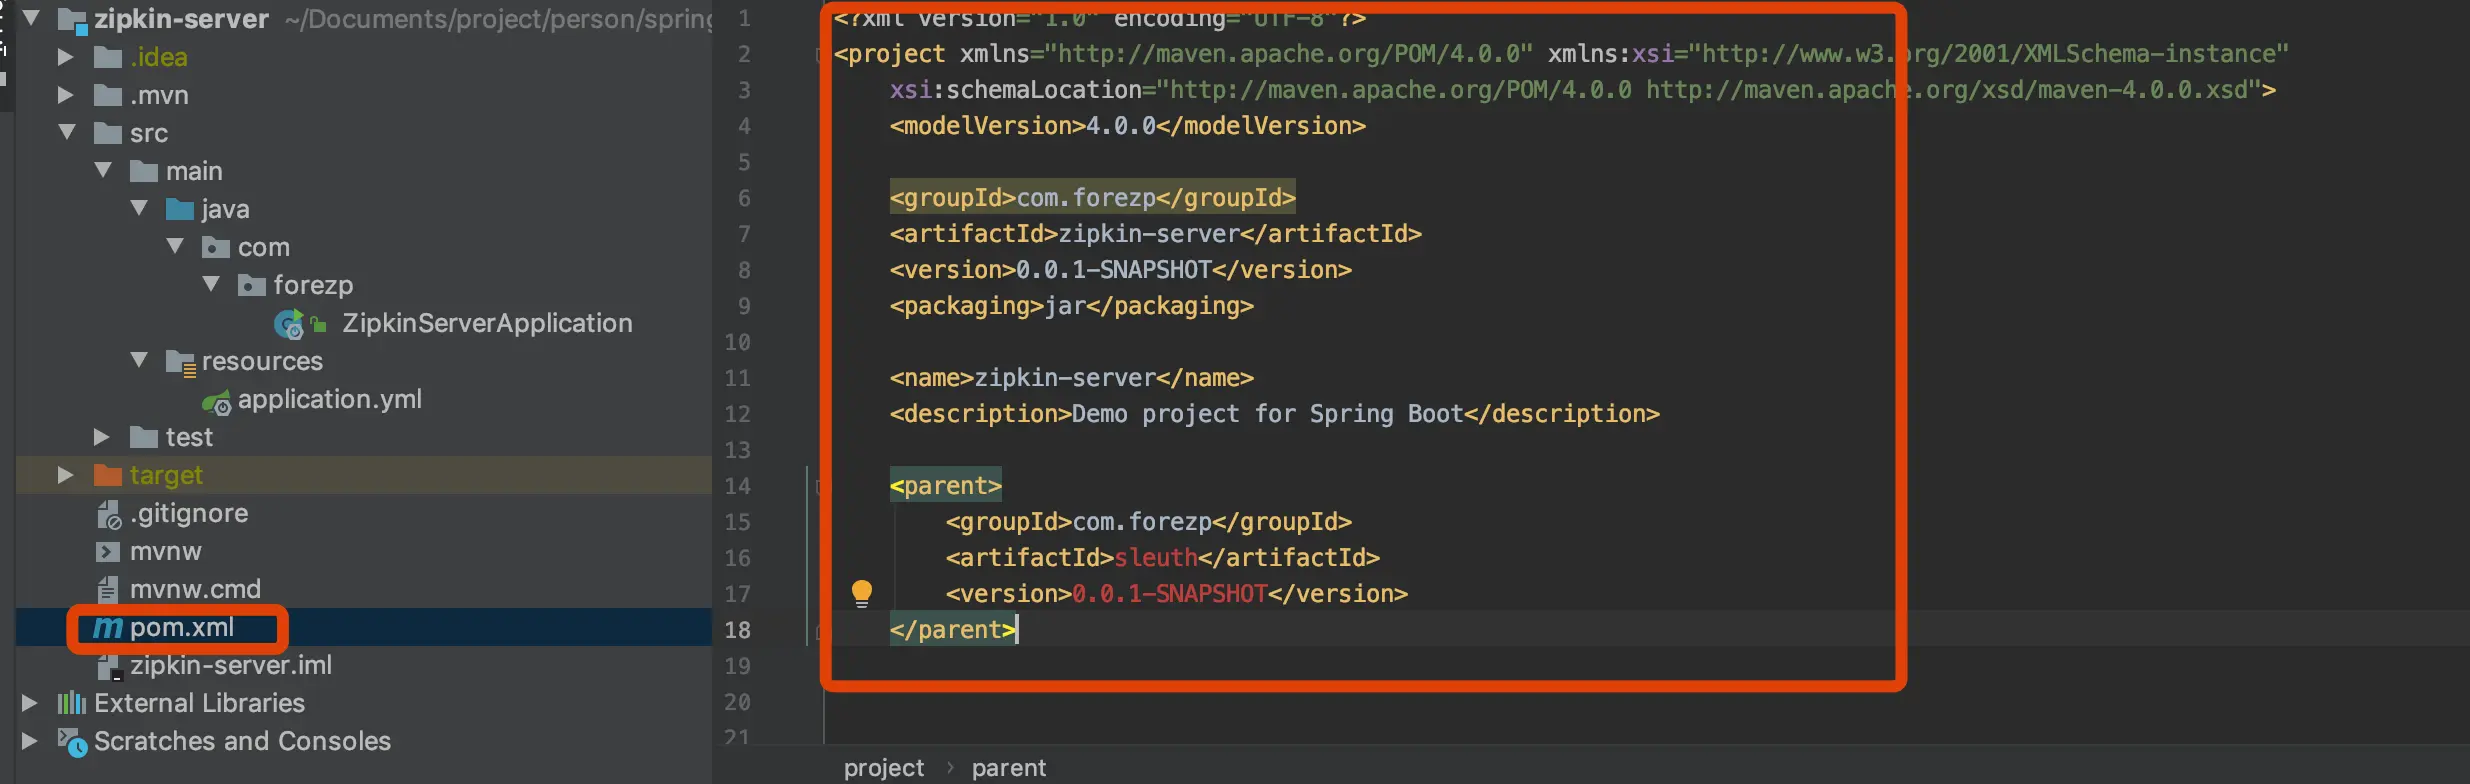Collapse the resources folder arrow
The width and height of the screenshot is (2470, 784).
[x=139, y=360]
